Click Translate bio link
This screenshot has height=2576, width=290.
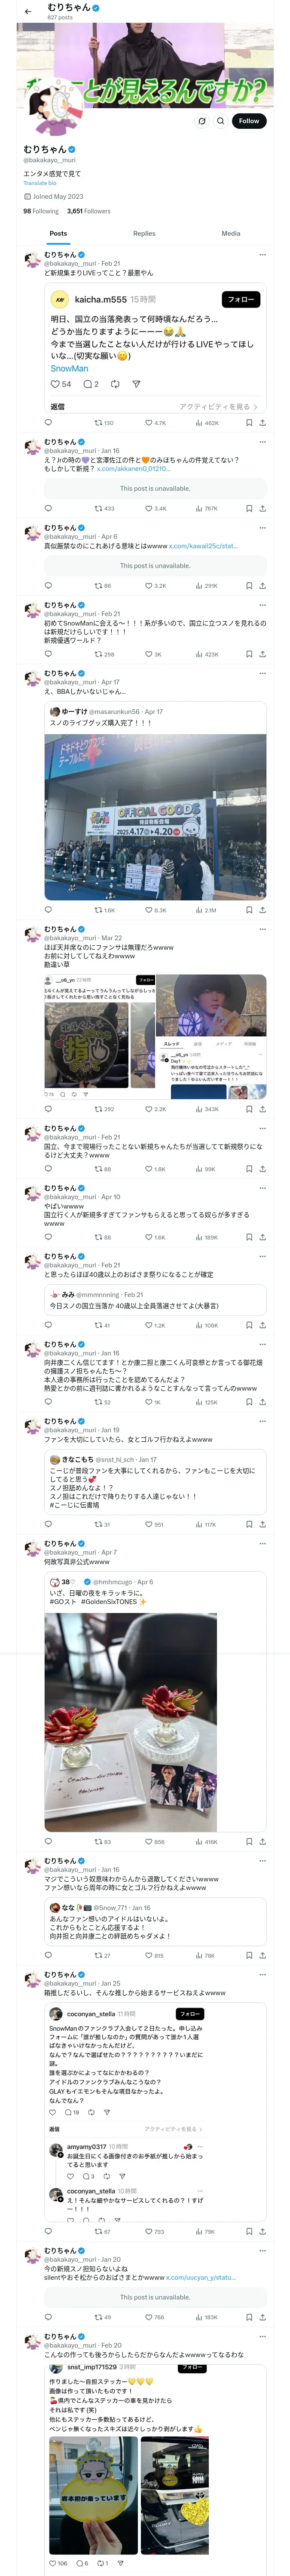[40, 183]
